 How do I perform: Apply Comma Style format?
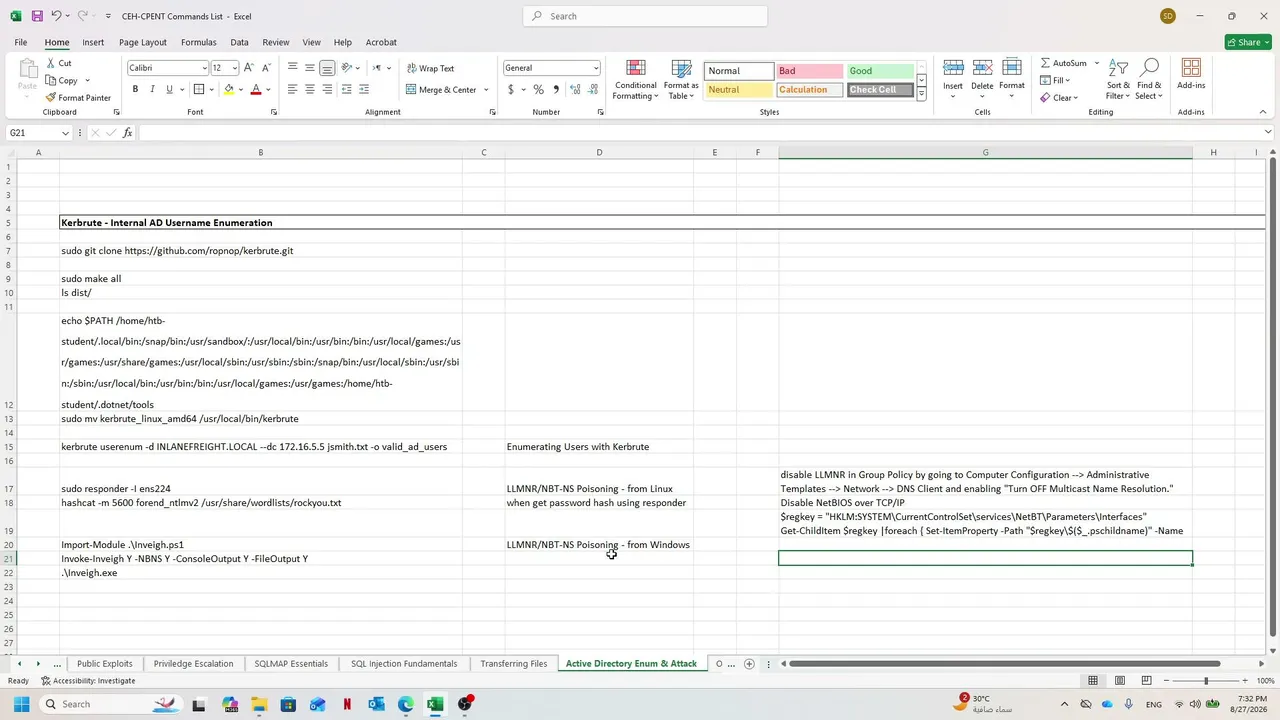[x=555, y=90]
